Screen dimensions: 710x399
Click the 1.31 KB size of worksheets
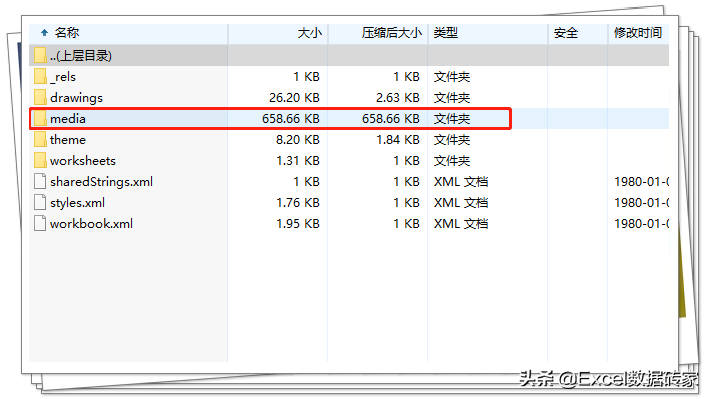click(x=298, y=161)
